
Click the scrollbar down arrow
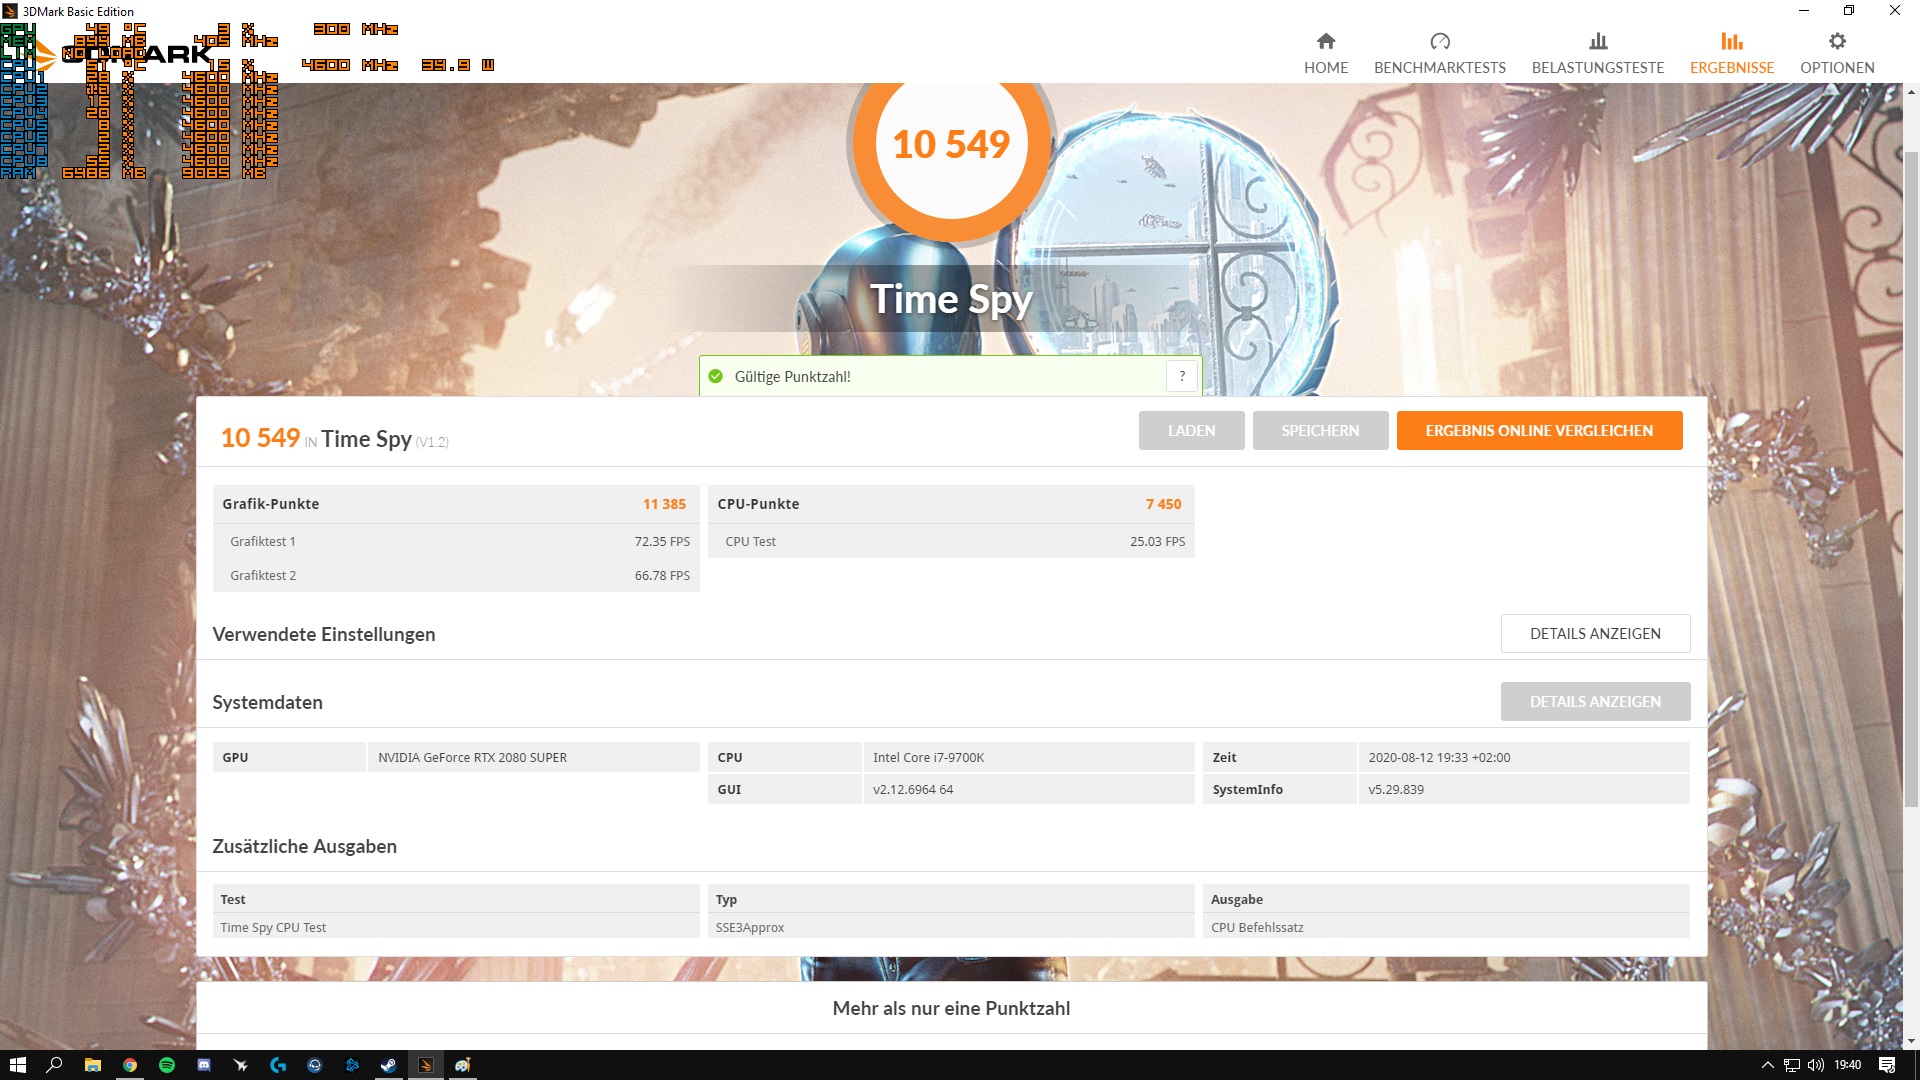point(1911,1041)
